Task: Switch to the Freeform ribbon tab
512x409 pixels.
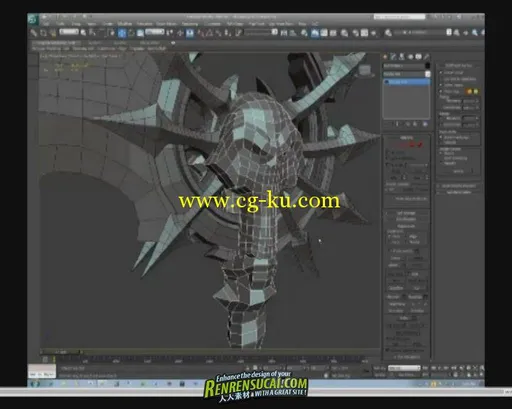Action: [95, 43]
